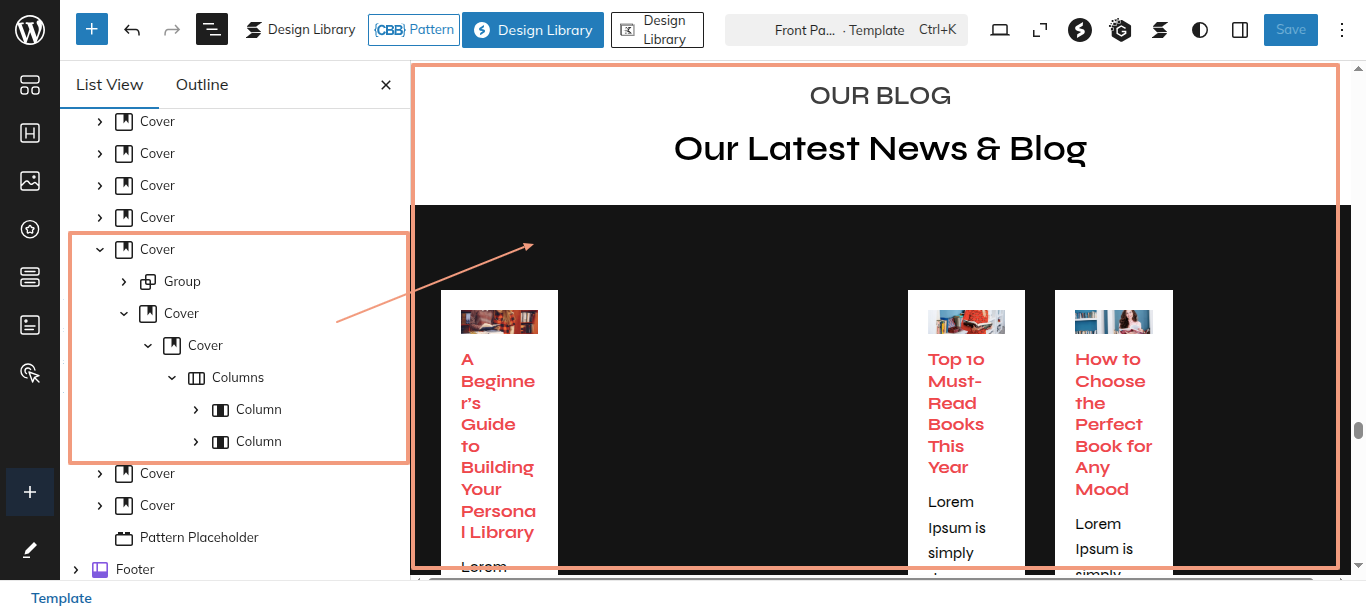Open the block inserter plus button

coord(91,30)
